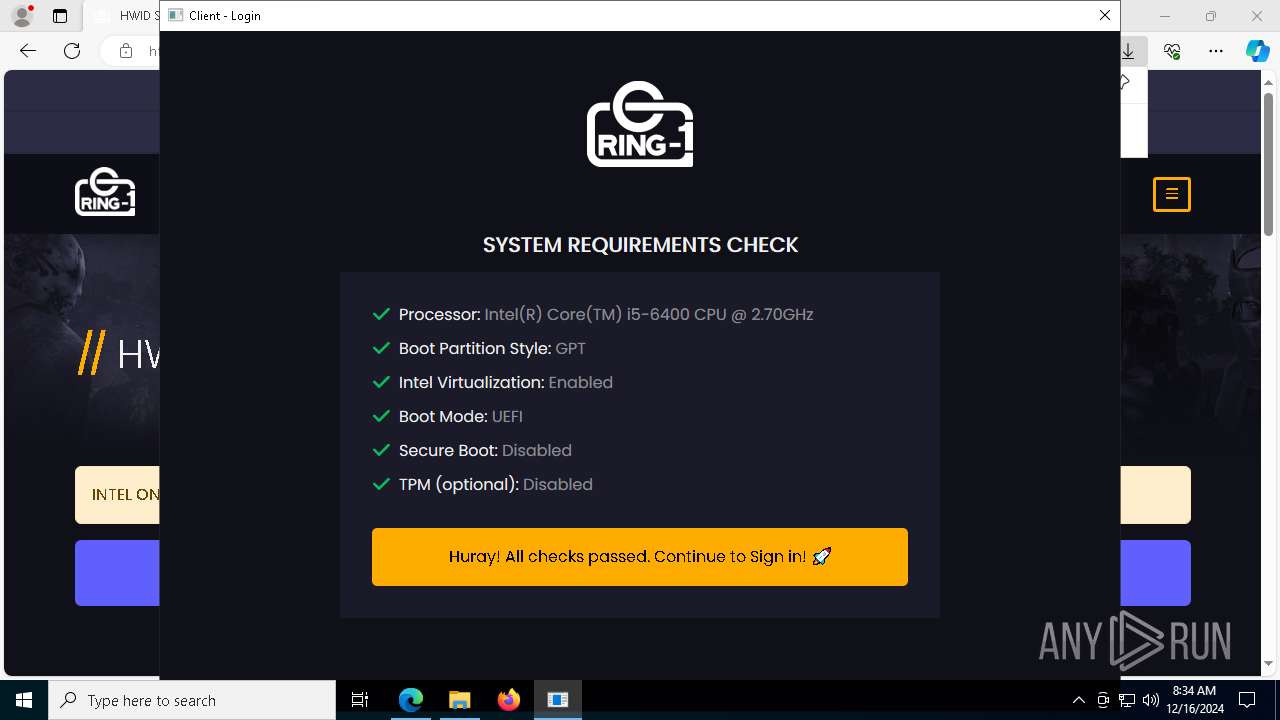Click the checkmark beside TPM (optional)

coord(381,484)
